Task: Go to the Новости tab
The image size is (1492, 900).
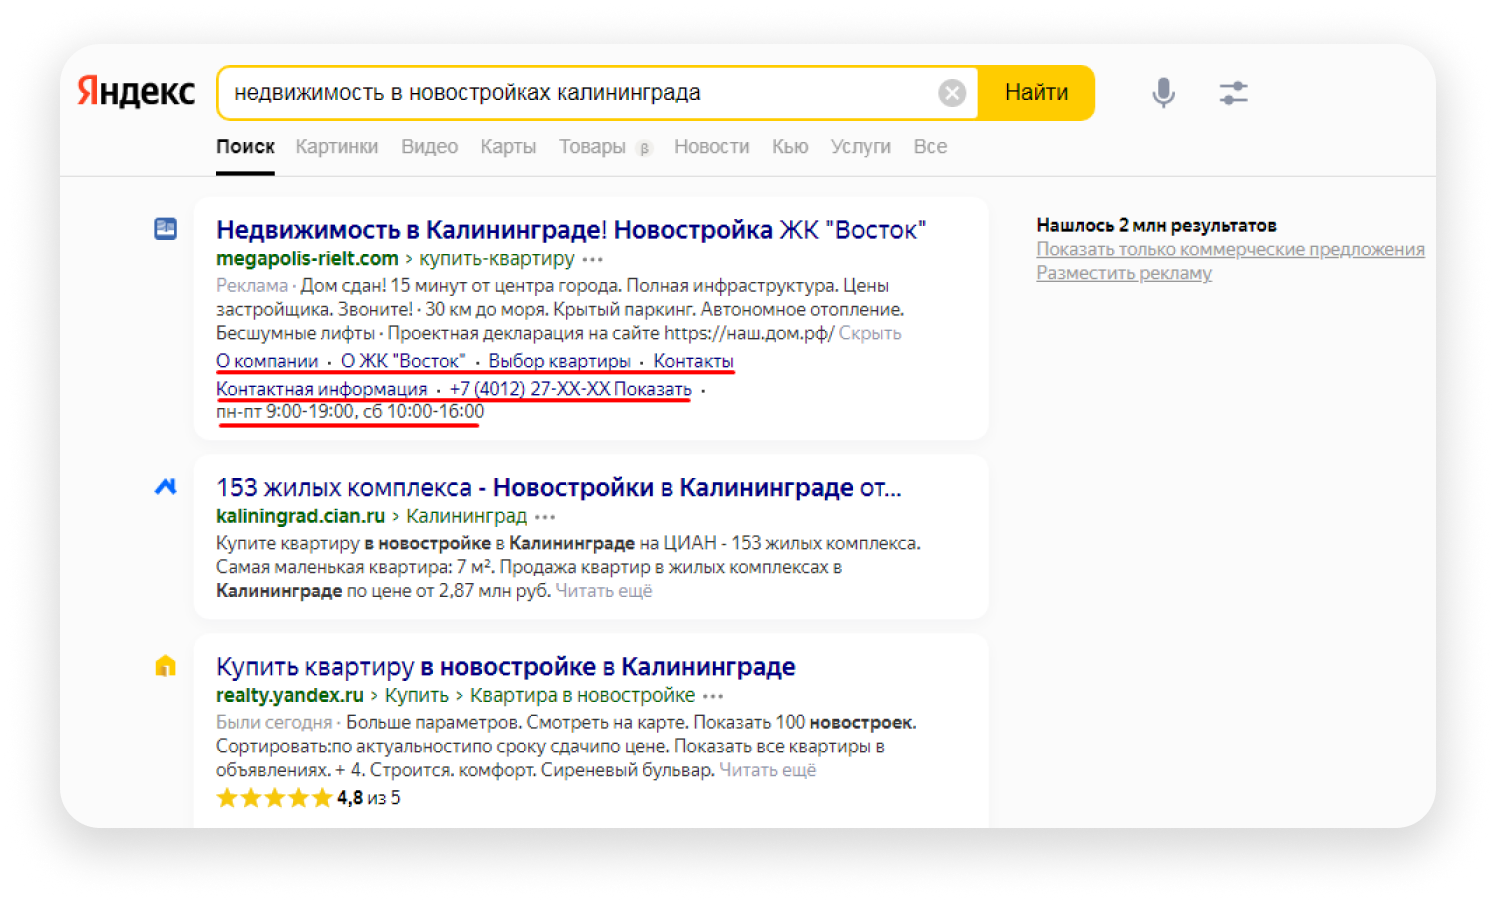Action: click(711, 147)
